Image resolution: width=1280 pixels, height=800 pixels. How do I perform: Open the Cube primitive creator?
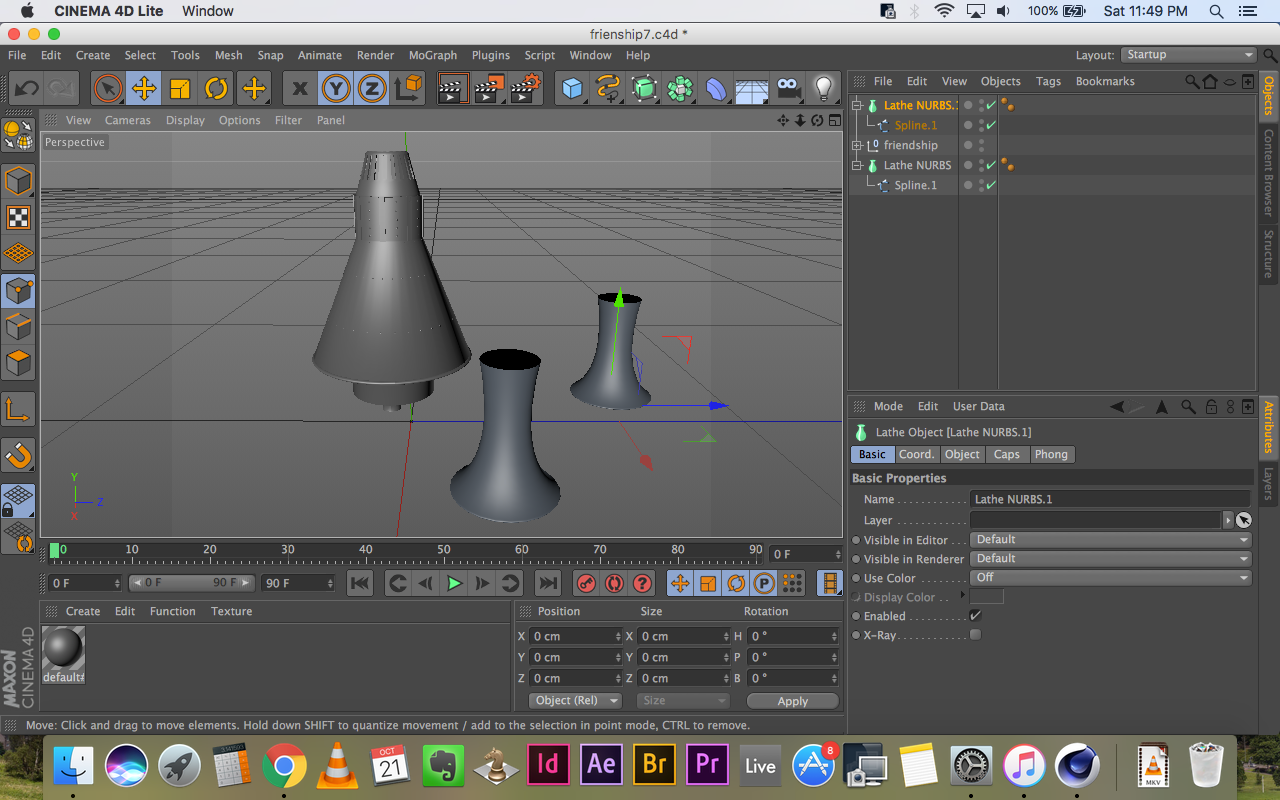[572, 89]
